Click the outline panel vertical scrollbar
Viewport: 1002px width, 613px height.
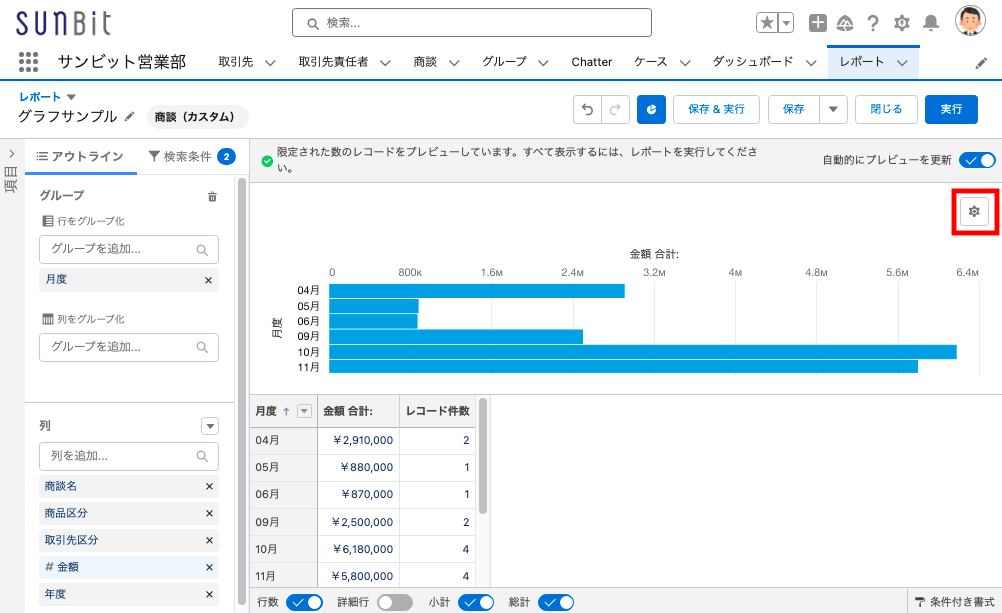tap(242, 391)
